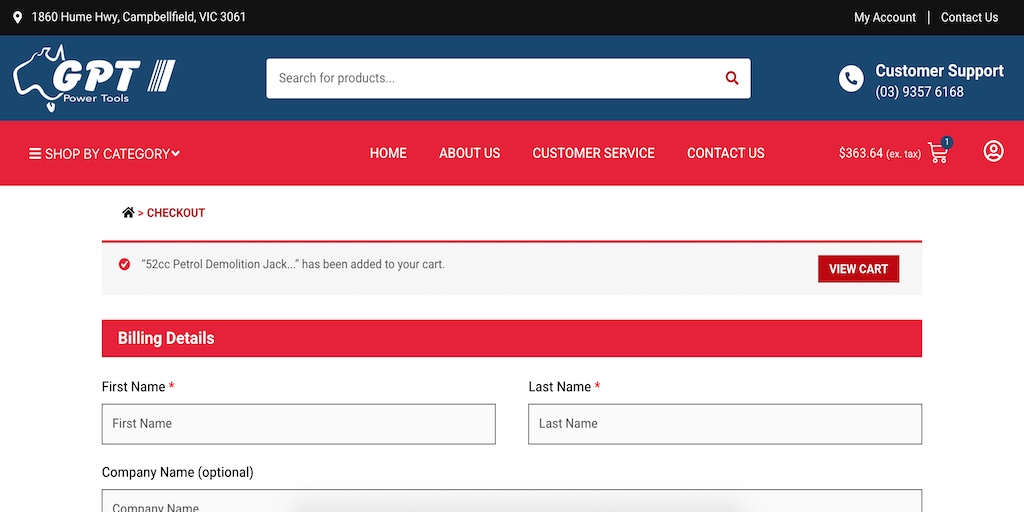
Task: Click the hamburger menu icon
Action: click(35, 154)
